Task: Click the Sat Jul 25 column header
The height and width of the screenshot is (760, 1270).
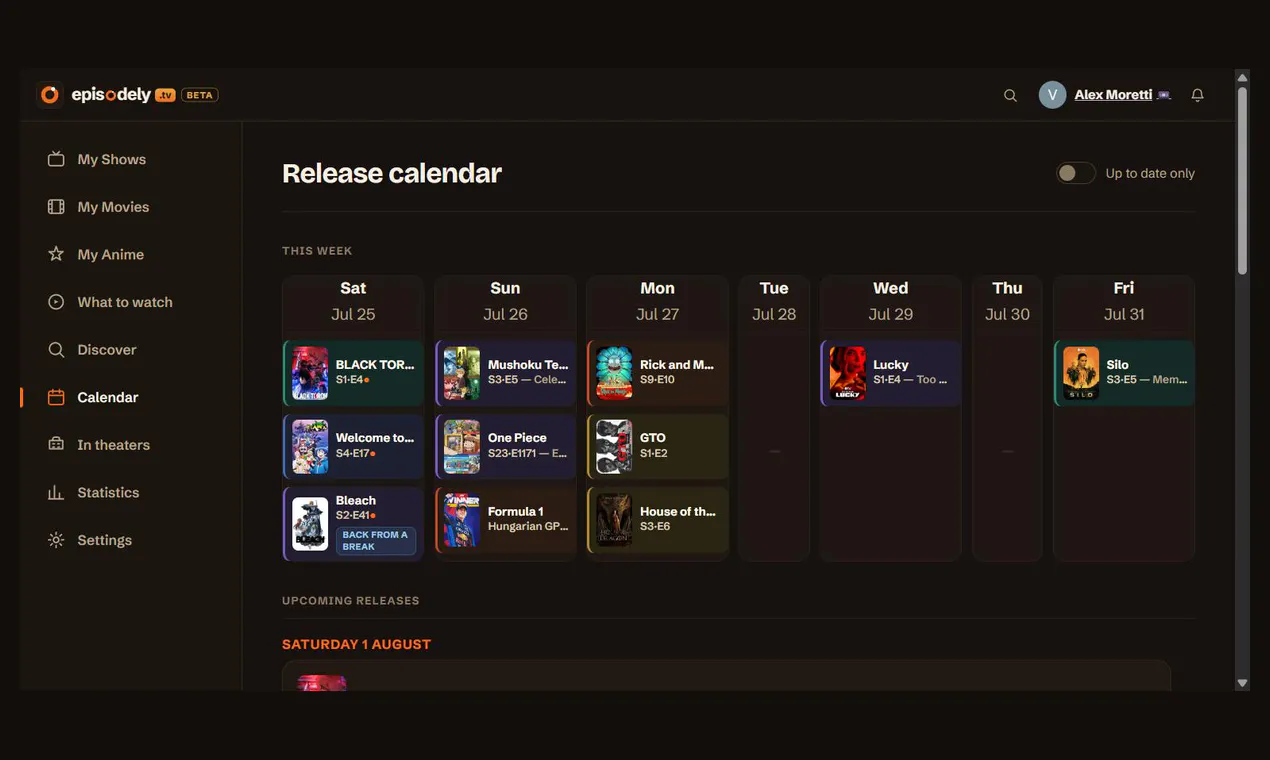Action: coord(353,301)
